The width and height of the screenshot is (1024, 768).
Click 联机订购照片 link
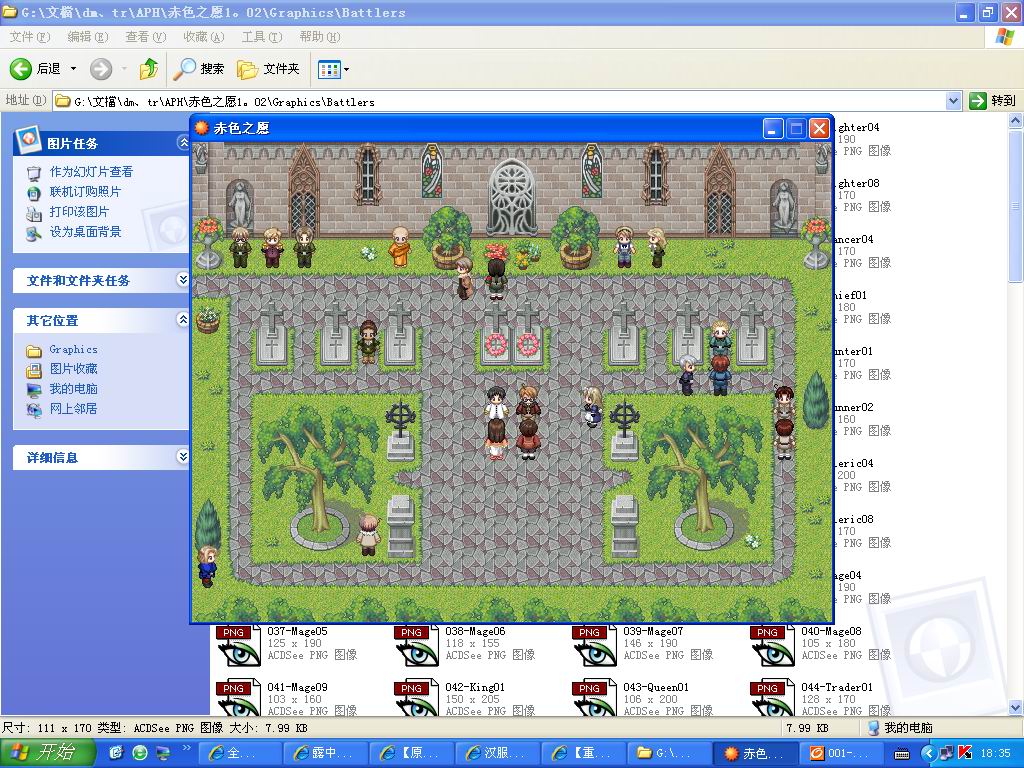click(x=86, y=192)
